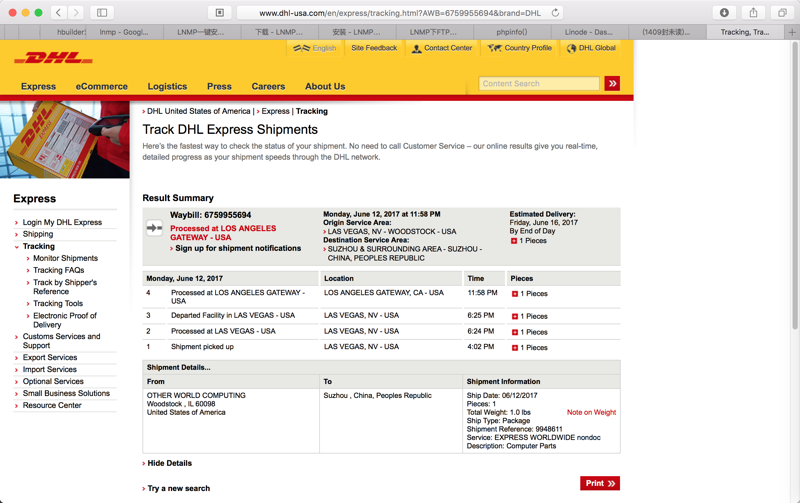Open the Express main menu
The width and height of the screenshot is (800, 503).
point(38,86)
